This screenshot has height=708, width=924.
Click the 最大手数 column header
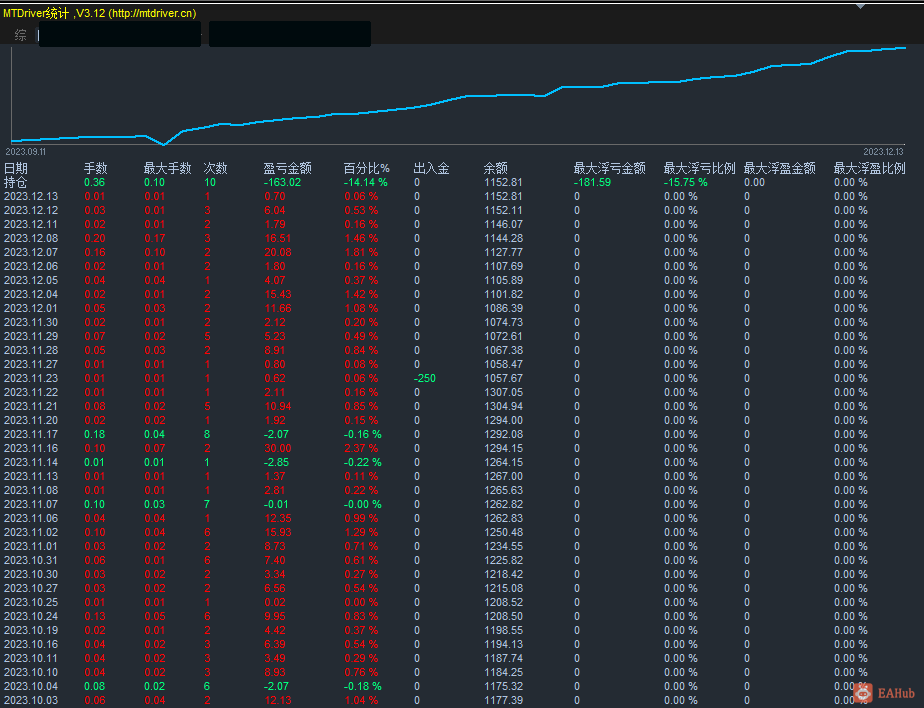167,169
